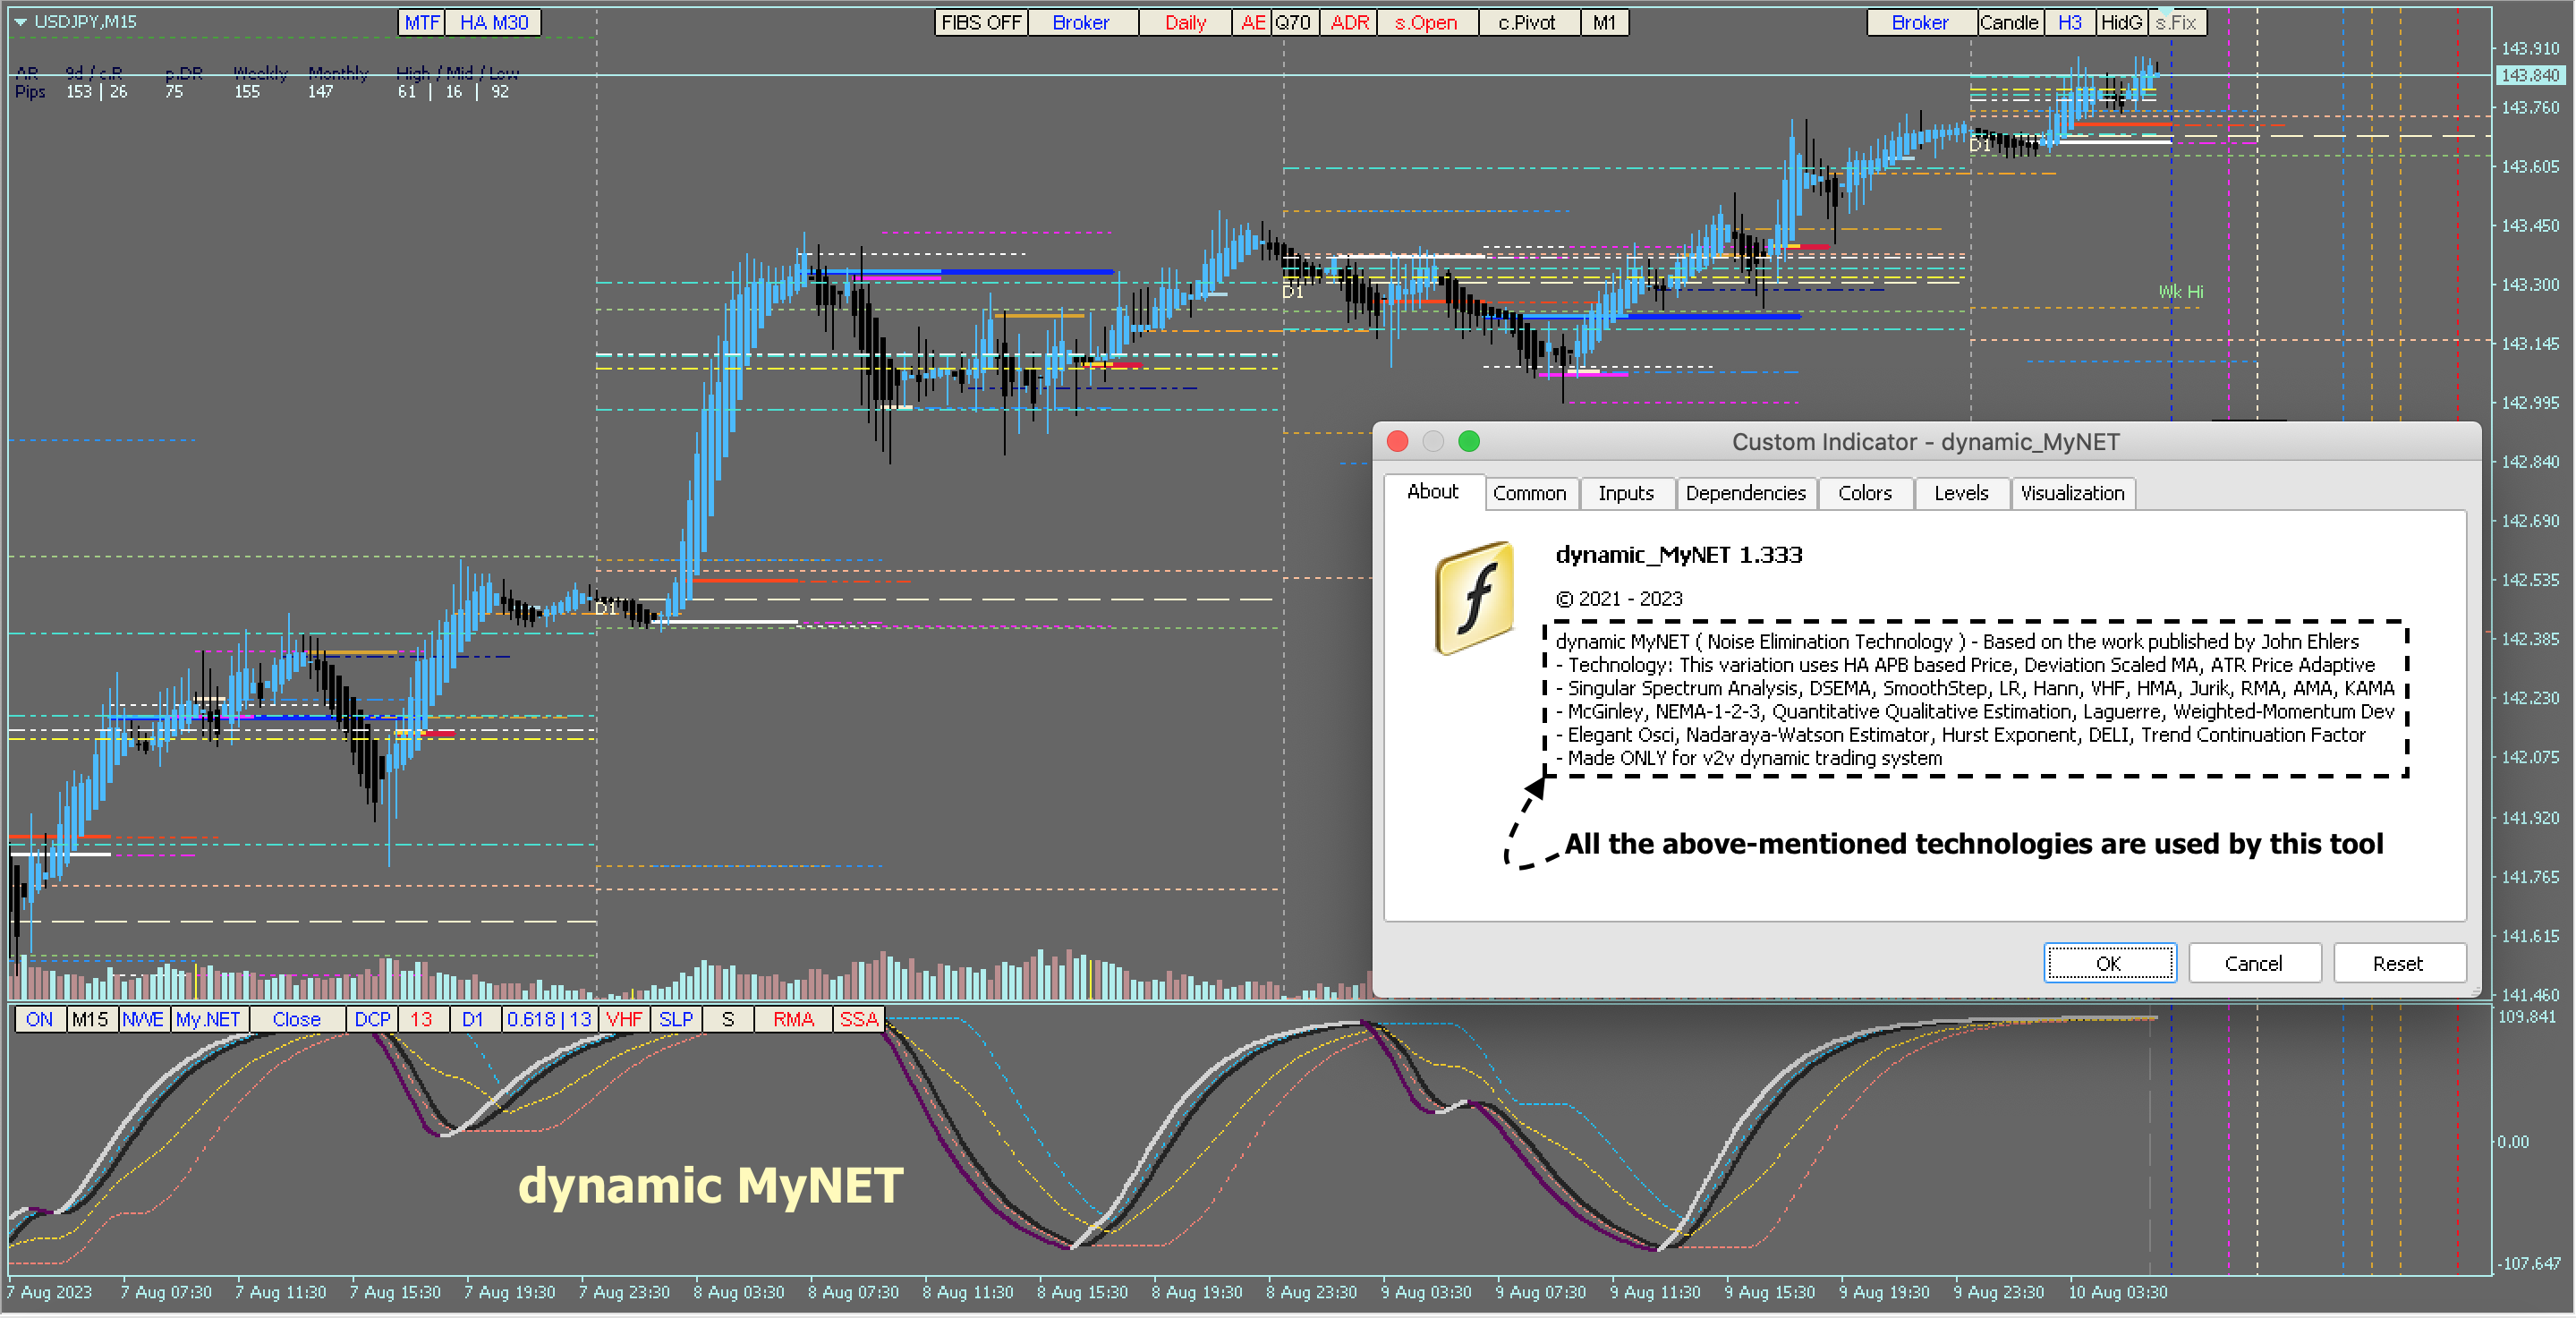Click the ADR button on top bar
This screenshot has height=1318, width=2576.
(1349, 22)
